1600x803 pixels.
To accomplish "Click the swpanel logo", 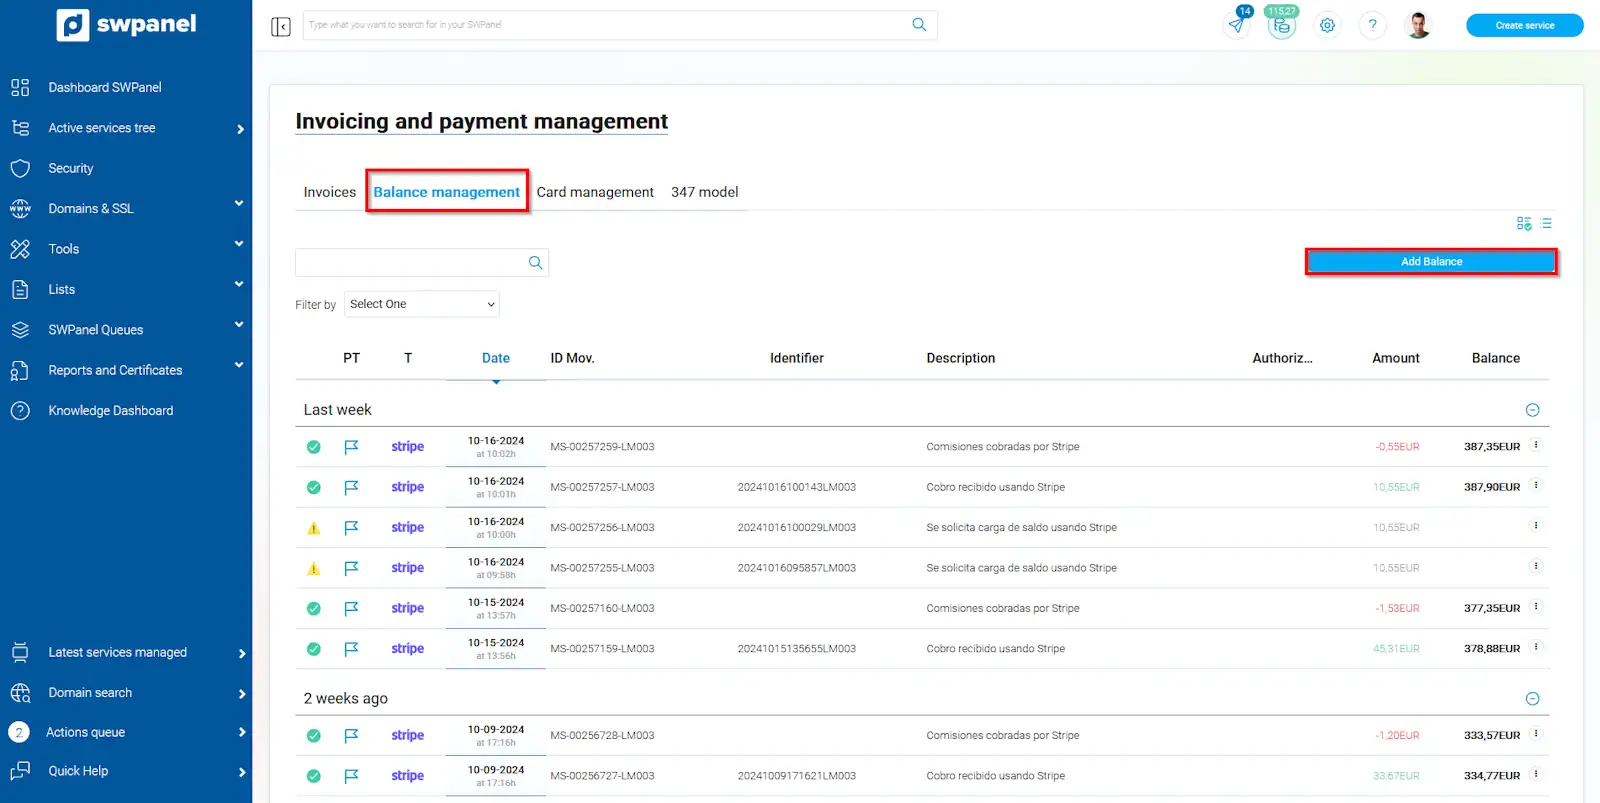I will point(126,25).
